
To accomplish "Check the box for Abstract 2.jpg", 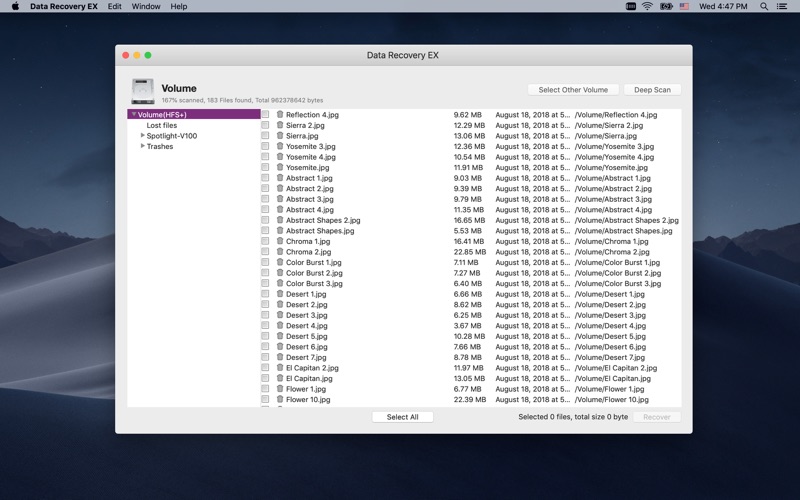I will 265,188.
